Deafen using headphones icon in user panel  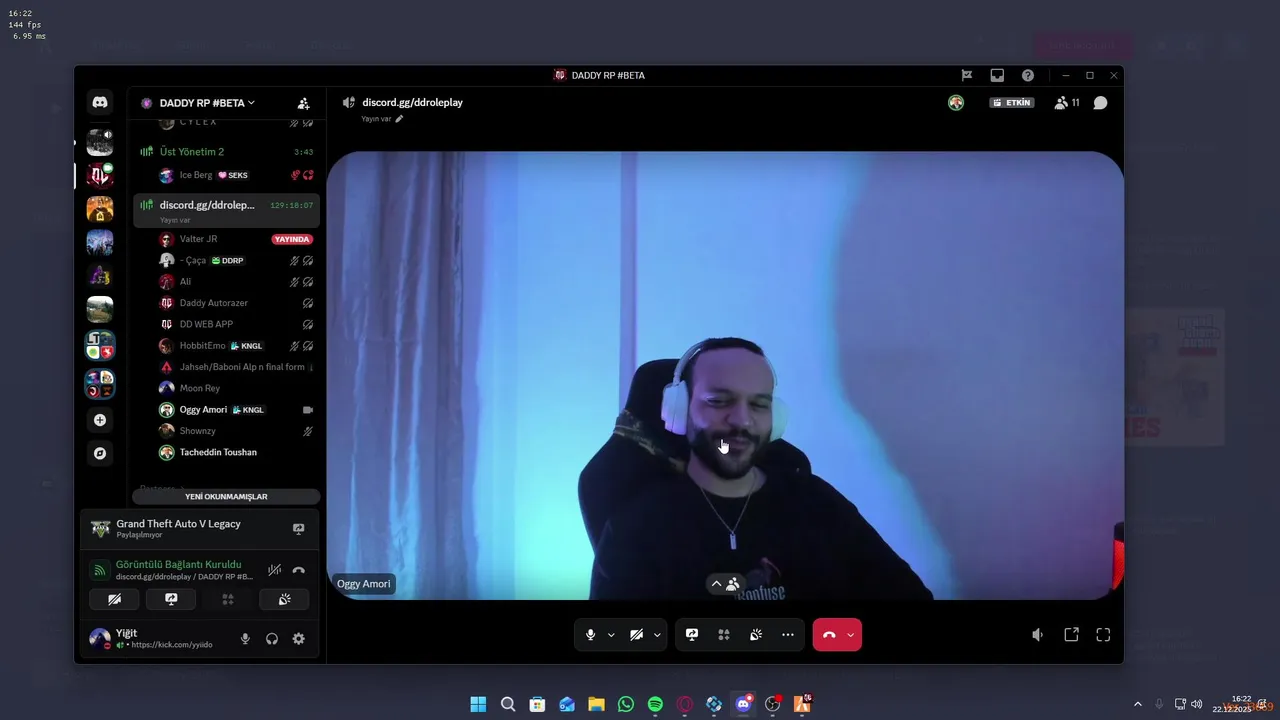pos(272,639)
